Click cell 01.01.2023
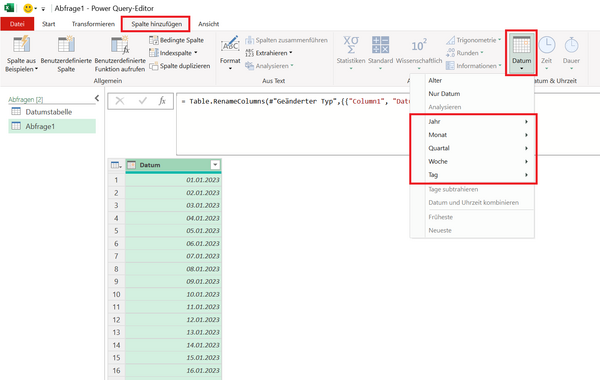 click(x=173, y=180)
